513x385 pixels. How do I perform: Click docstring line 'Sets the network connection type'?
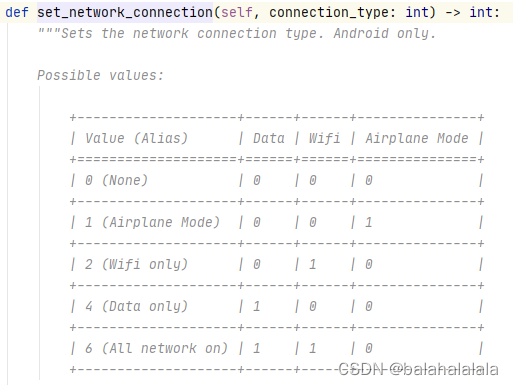pos(192,33)
